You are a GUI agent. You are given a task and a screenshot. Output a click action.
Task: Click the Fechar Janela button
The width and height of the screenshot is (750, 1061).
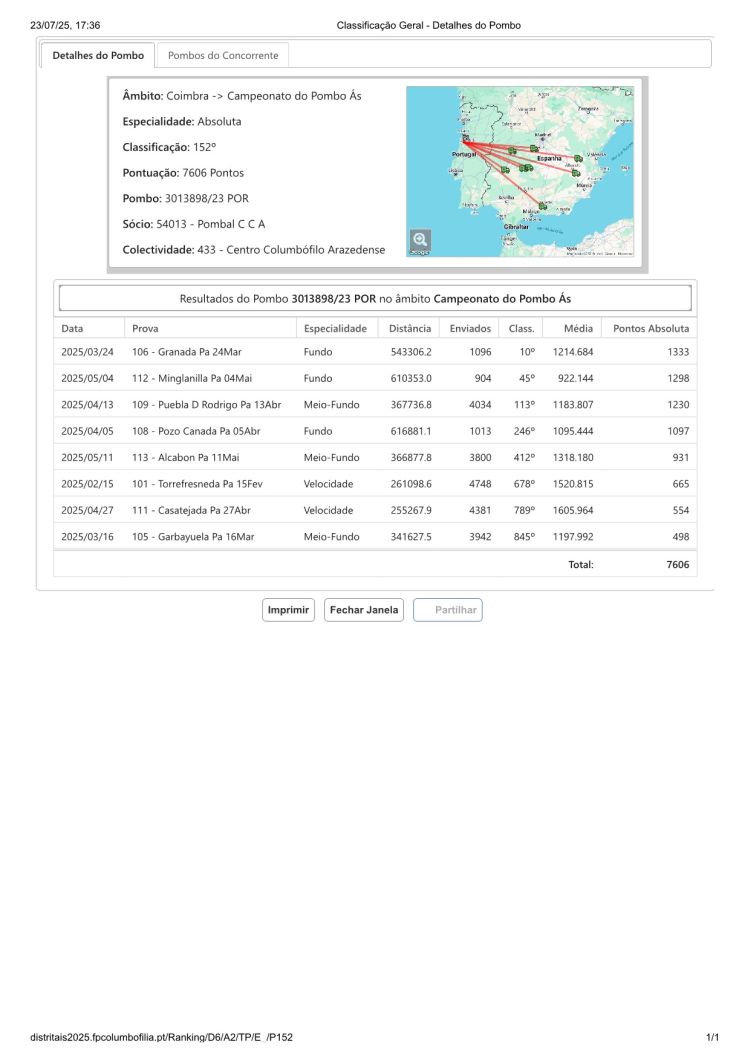(364, 610)
